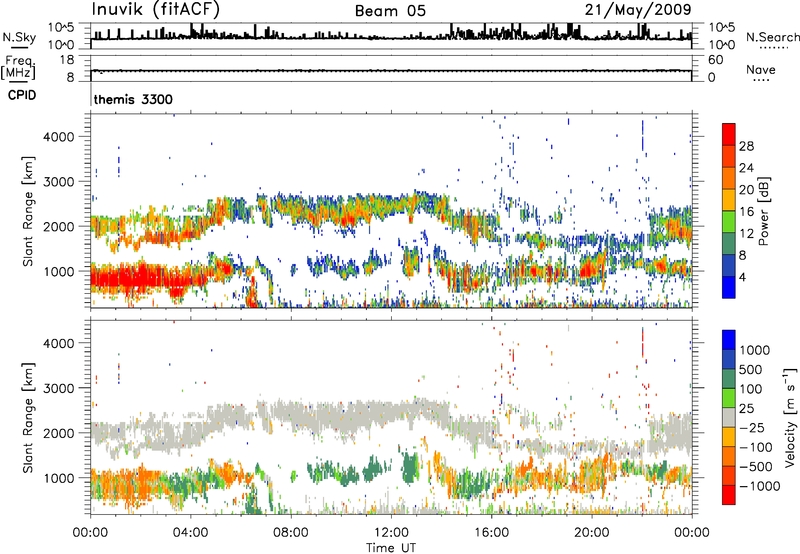Click the power panel 'Slant Range [km]' label
The image size is (800, 554).
28,211
